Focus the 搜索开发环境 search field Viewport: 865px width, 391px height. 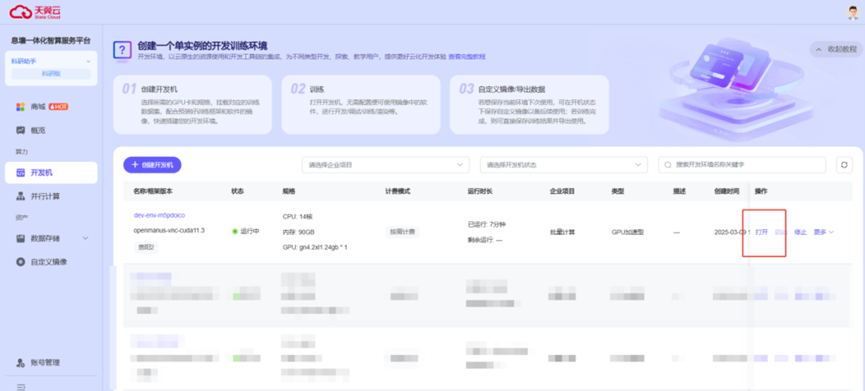coord(742,165)
